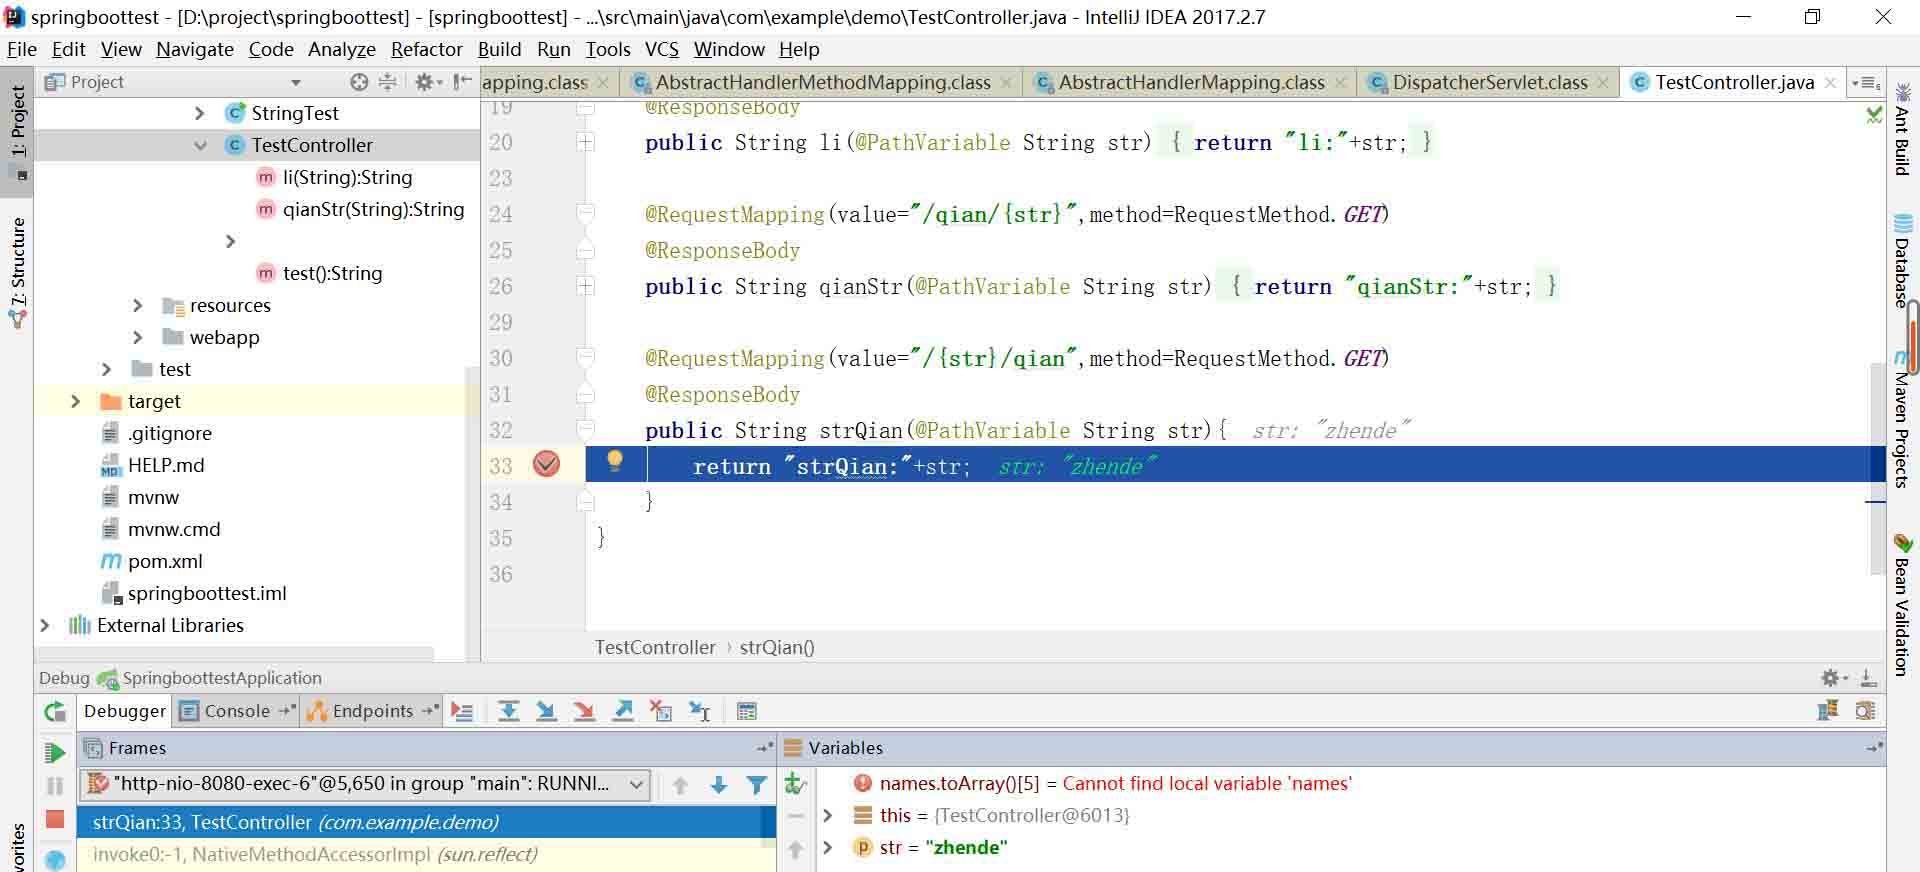1920x872 pixels.
Task: Expand resources folder
Action: point(137,305)
